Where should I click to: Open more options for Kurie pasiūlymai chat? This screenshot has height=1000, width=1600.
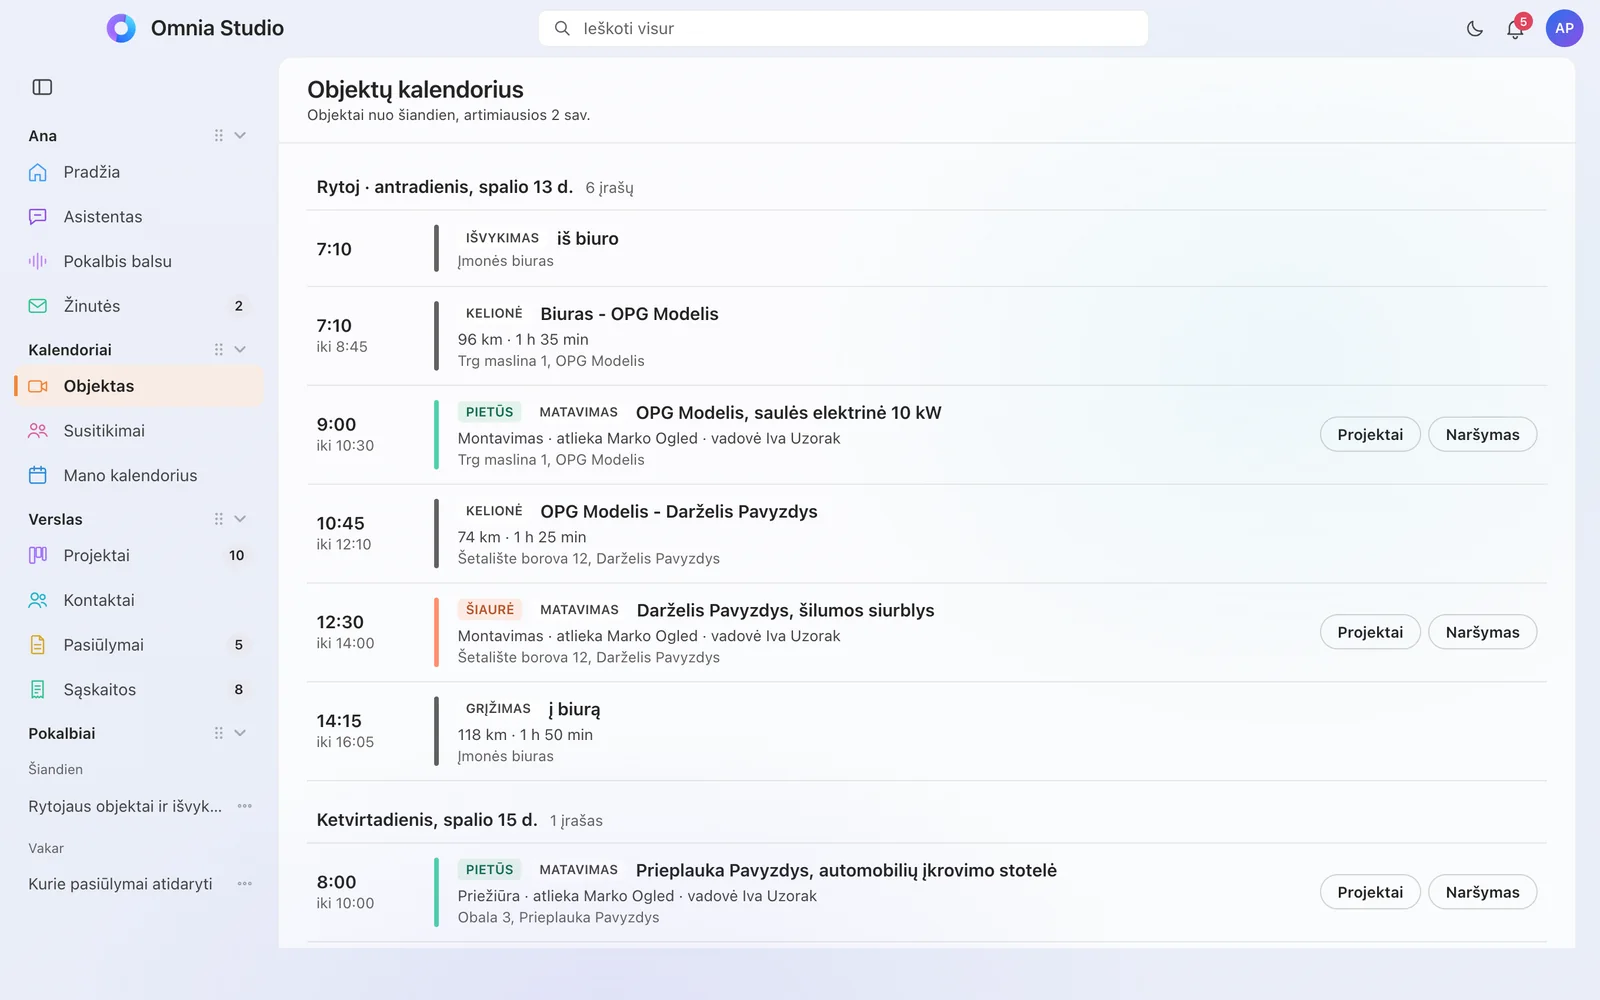coord(245,884)
